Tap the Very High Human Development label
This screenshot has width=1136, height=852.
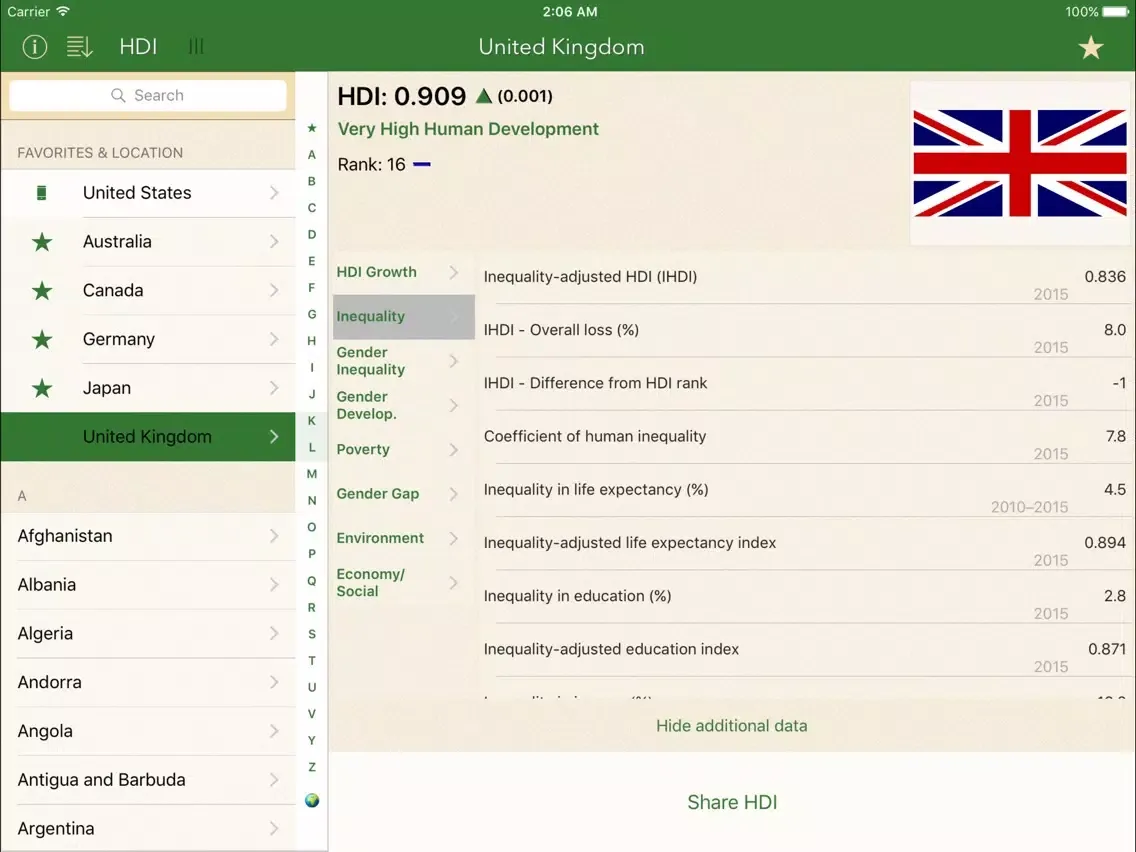[468, 130]
